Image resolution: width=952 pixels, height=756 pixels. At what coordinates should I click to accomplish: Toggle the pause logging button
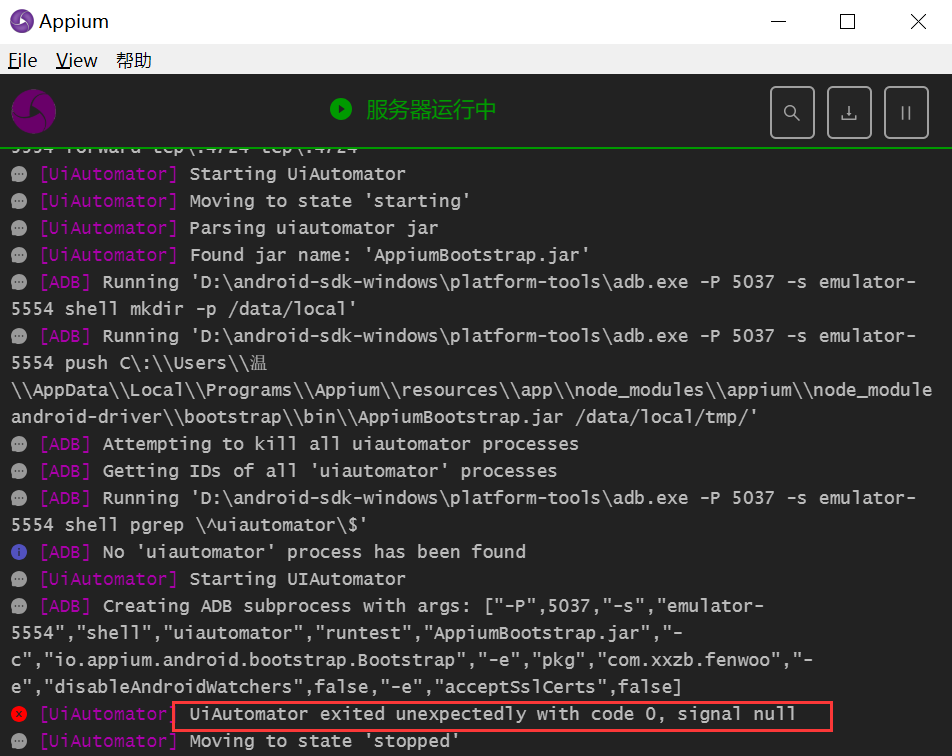coord(906,112)
